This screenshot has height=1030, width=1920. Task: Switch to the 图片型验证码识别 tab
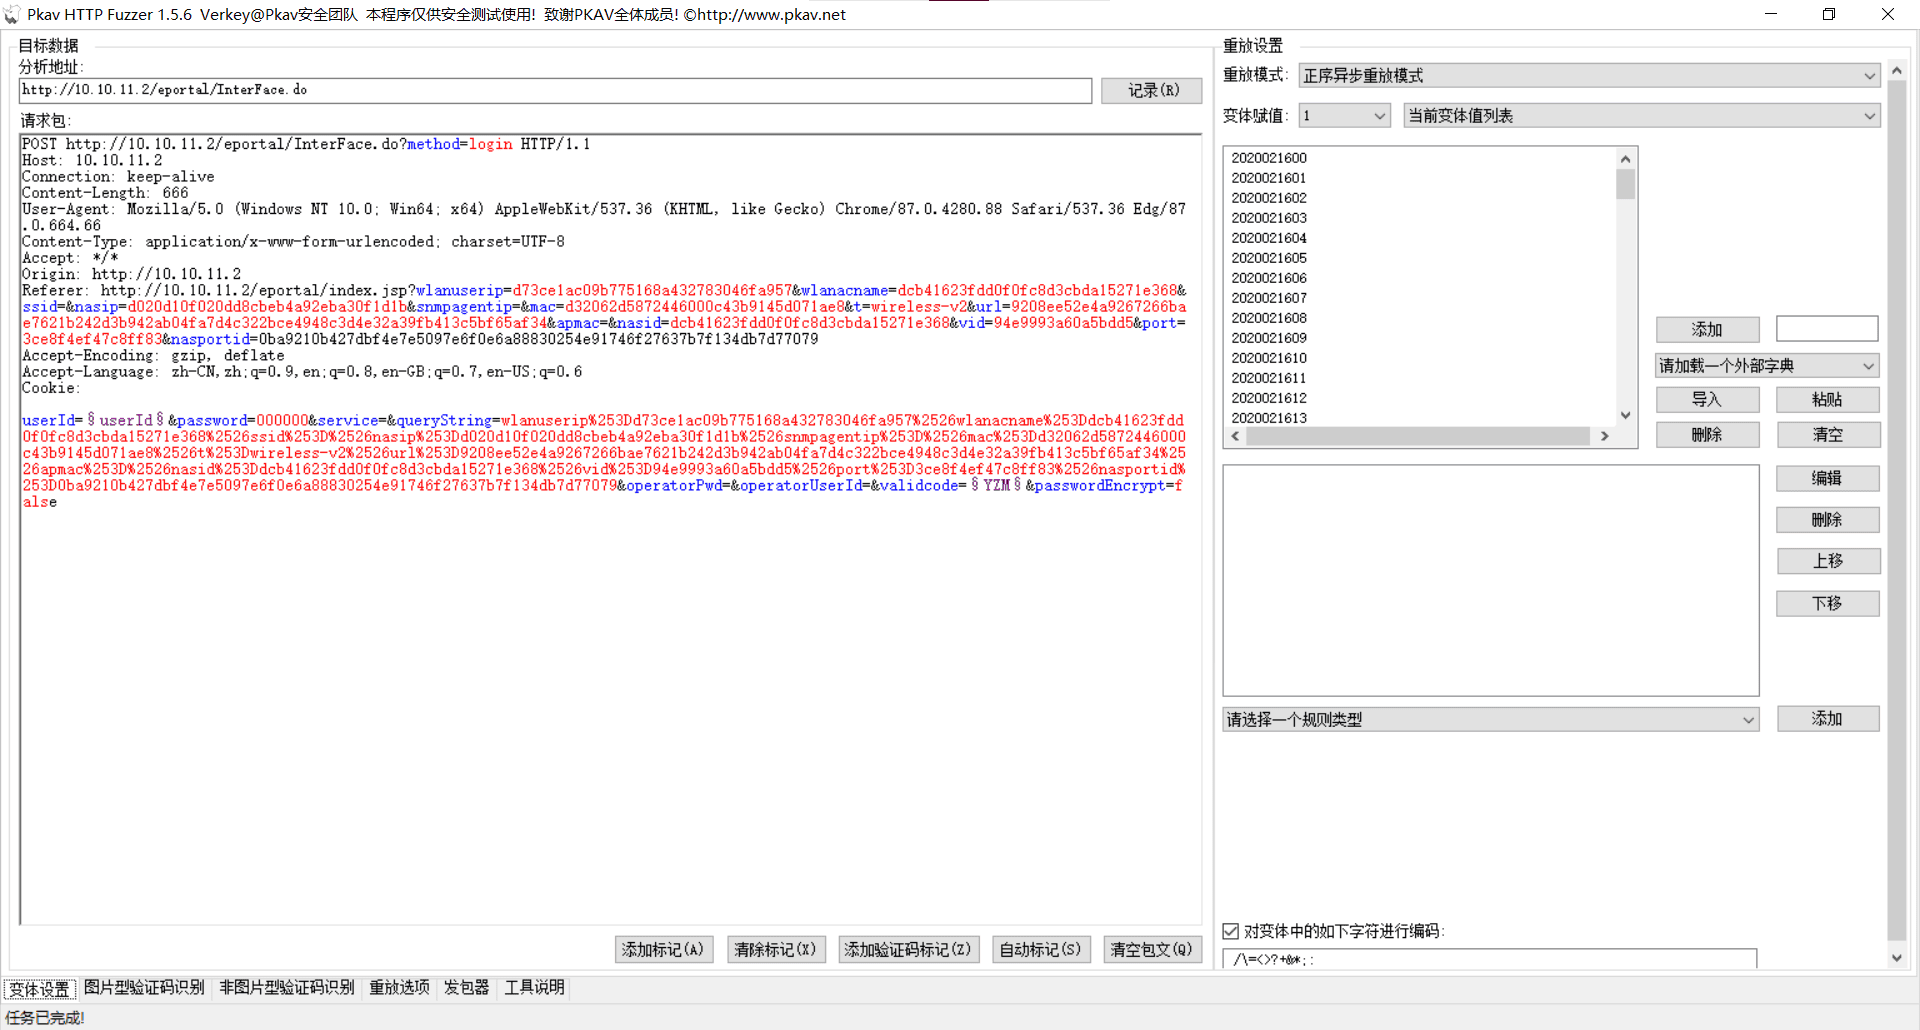144,988
